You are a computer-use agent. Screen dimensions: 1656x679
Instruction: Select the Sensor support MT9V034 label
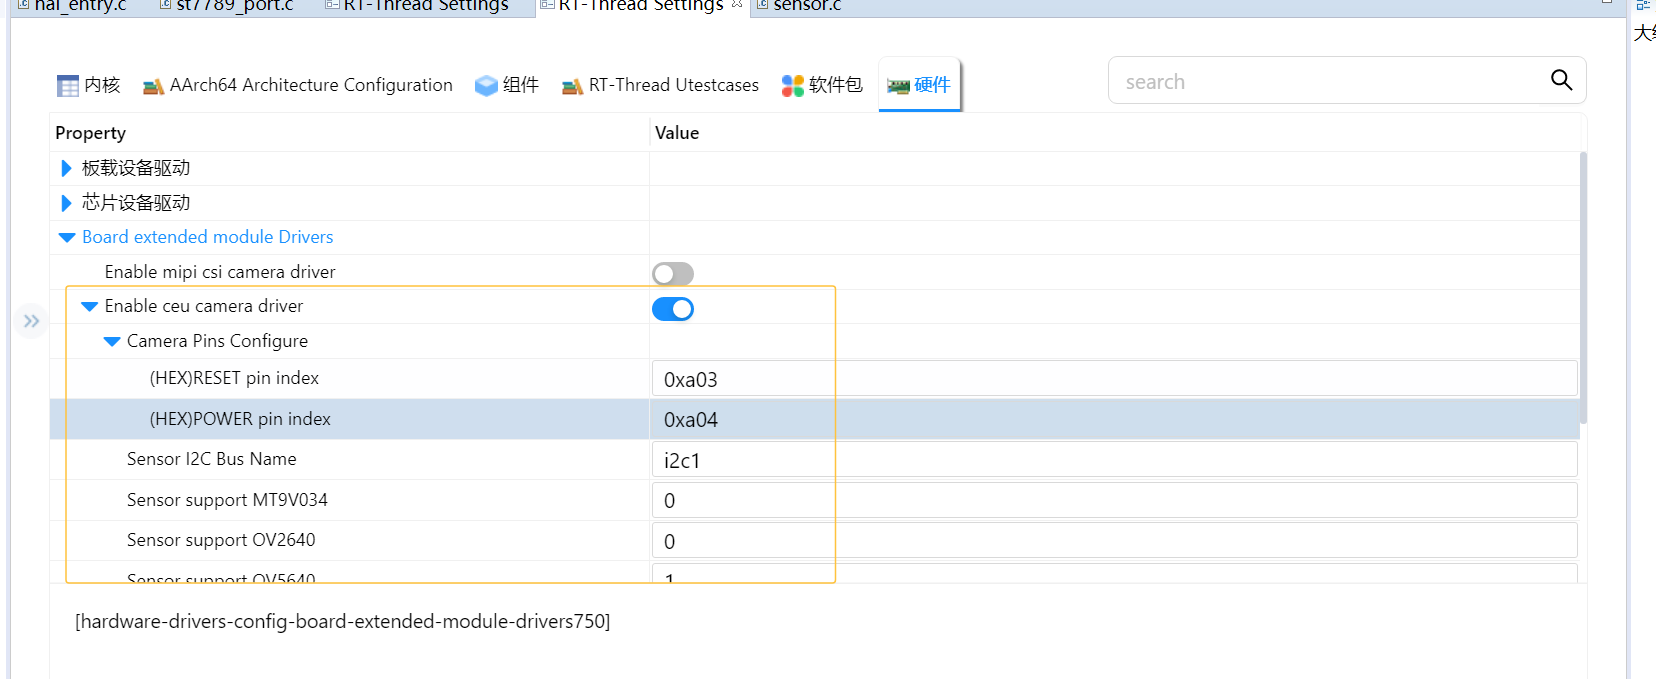pyautogui.click(x=227, y=500)
